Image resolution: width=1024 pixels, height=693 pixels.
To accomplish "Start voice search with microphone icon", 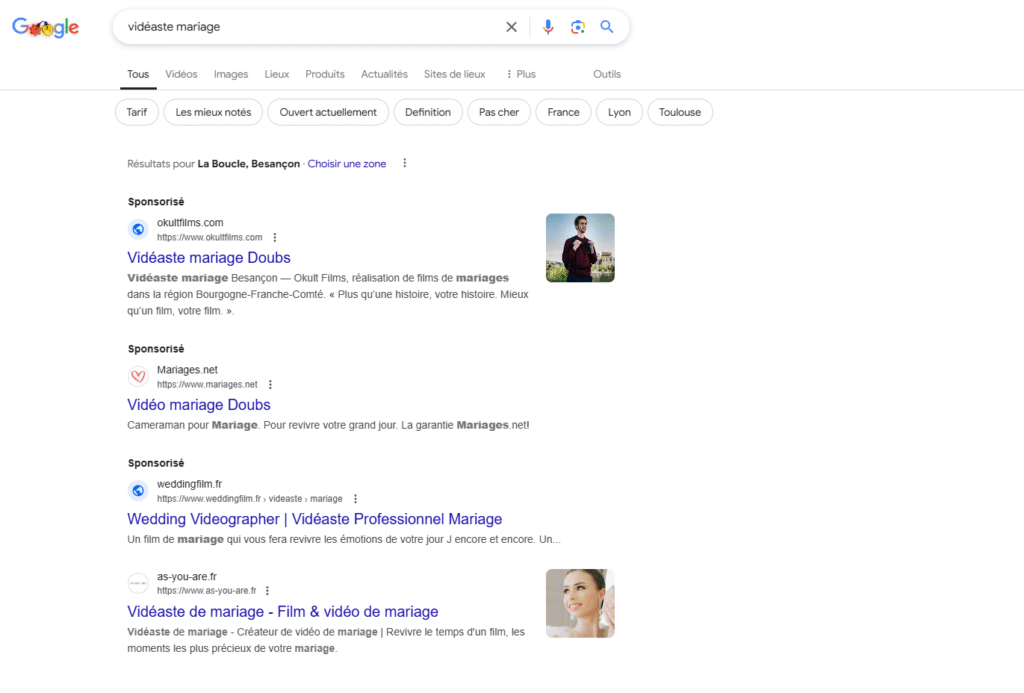I will (548, 27).
